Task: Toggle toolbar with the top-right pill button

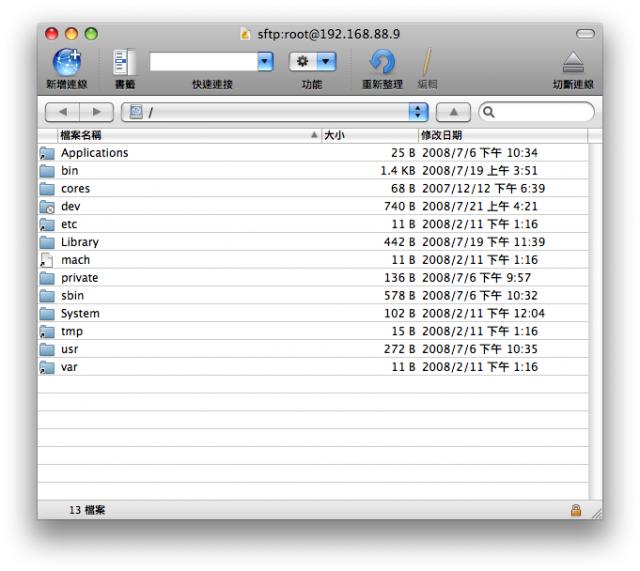Action: click(585, 34)
